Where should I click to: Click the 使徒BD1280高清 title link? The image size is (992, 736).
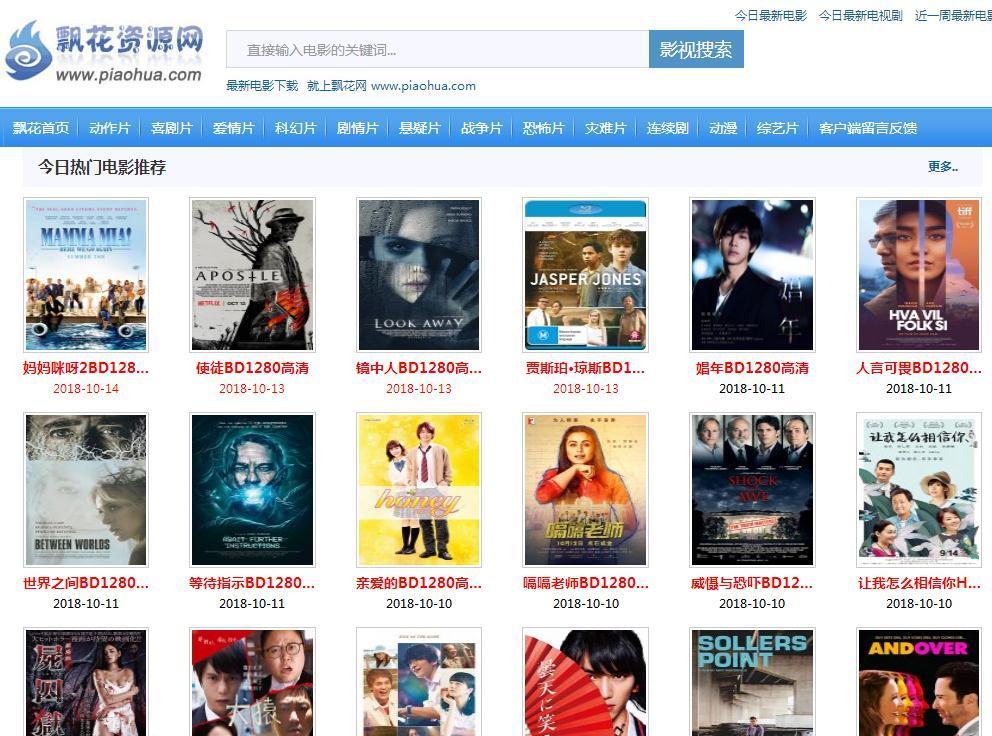(252, 368)
